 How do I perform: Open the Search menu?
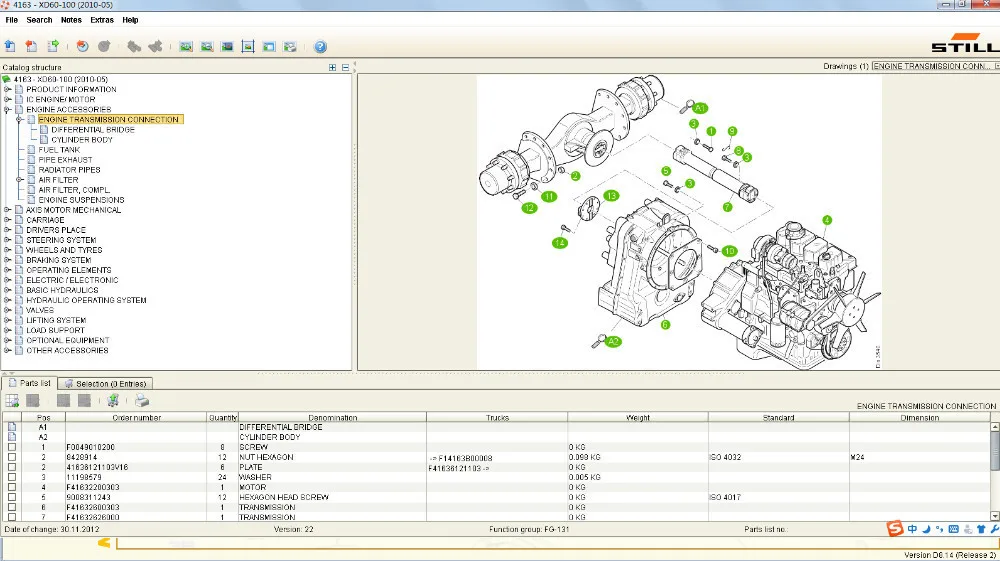[x=40, y=20]
